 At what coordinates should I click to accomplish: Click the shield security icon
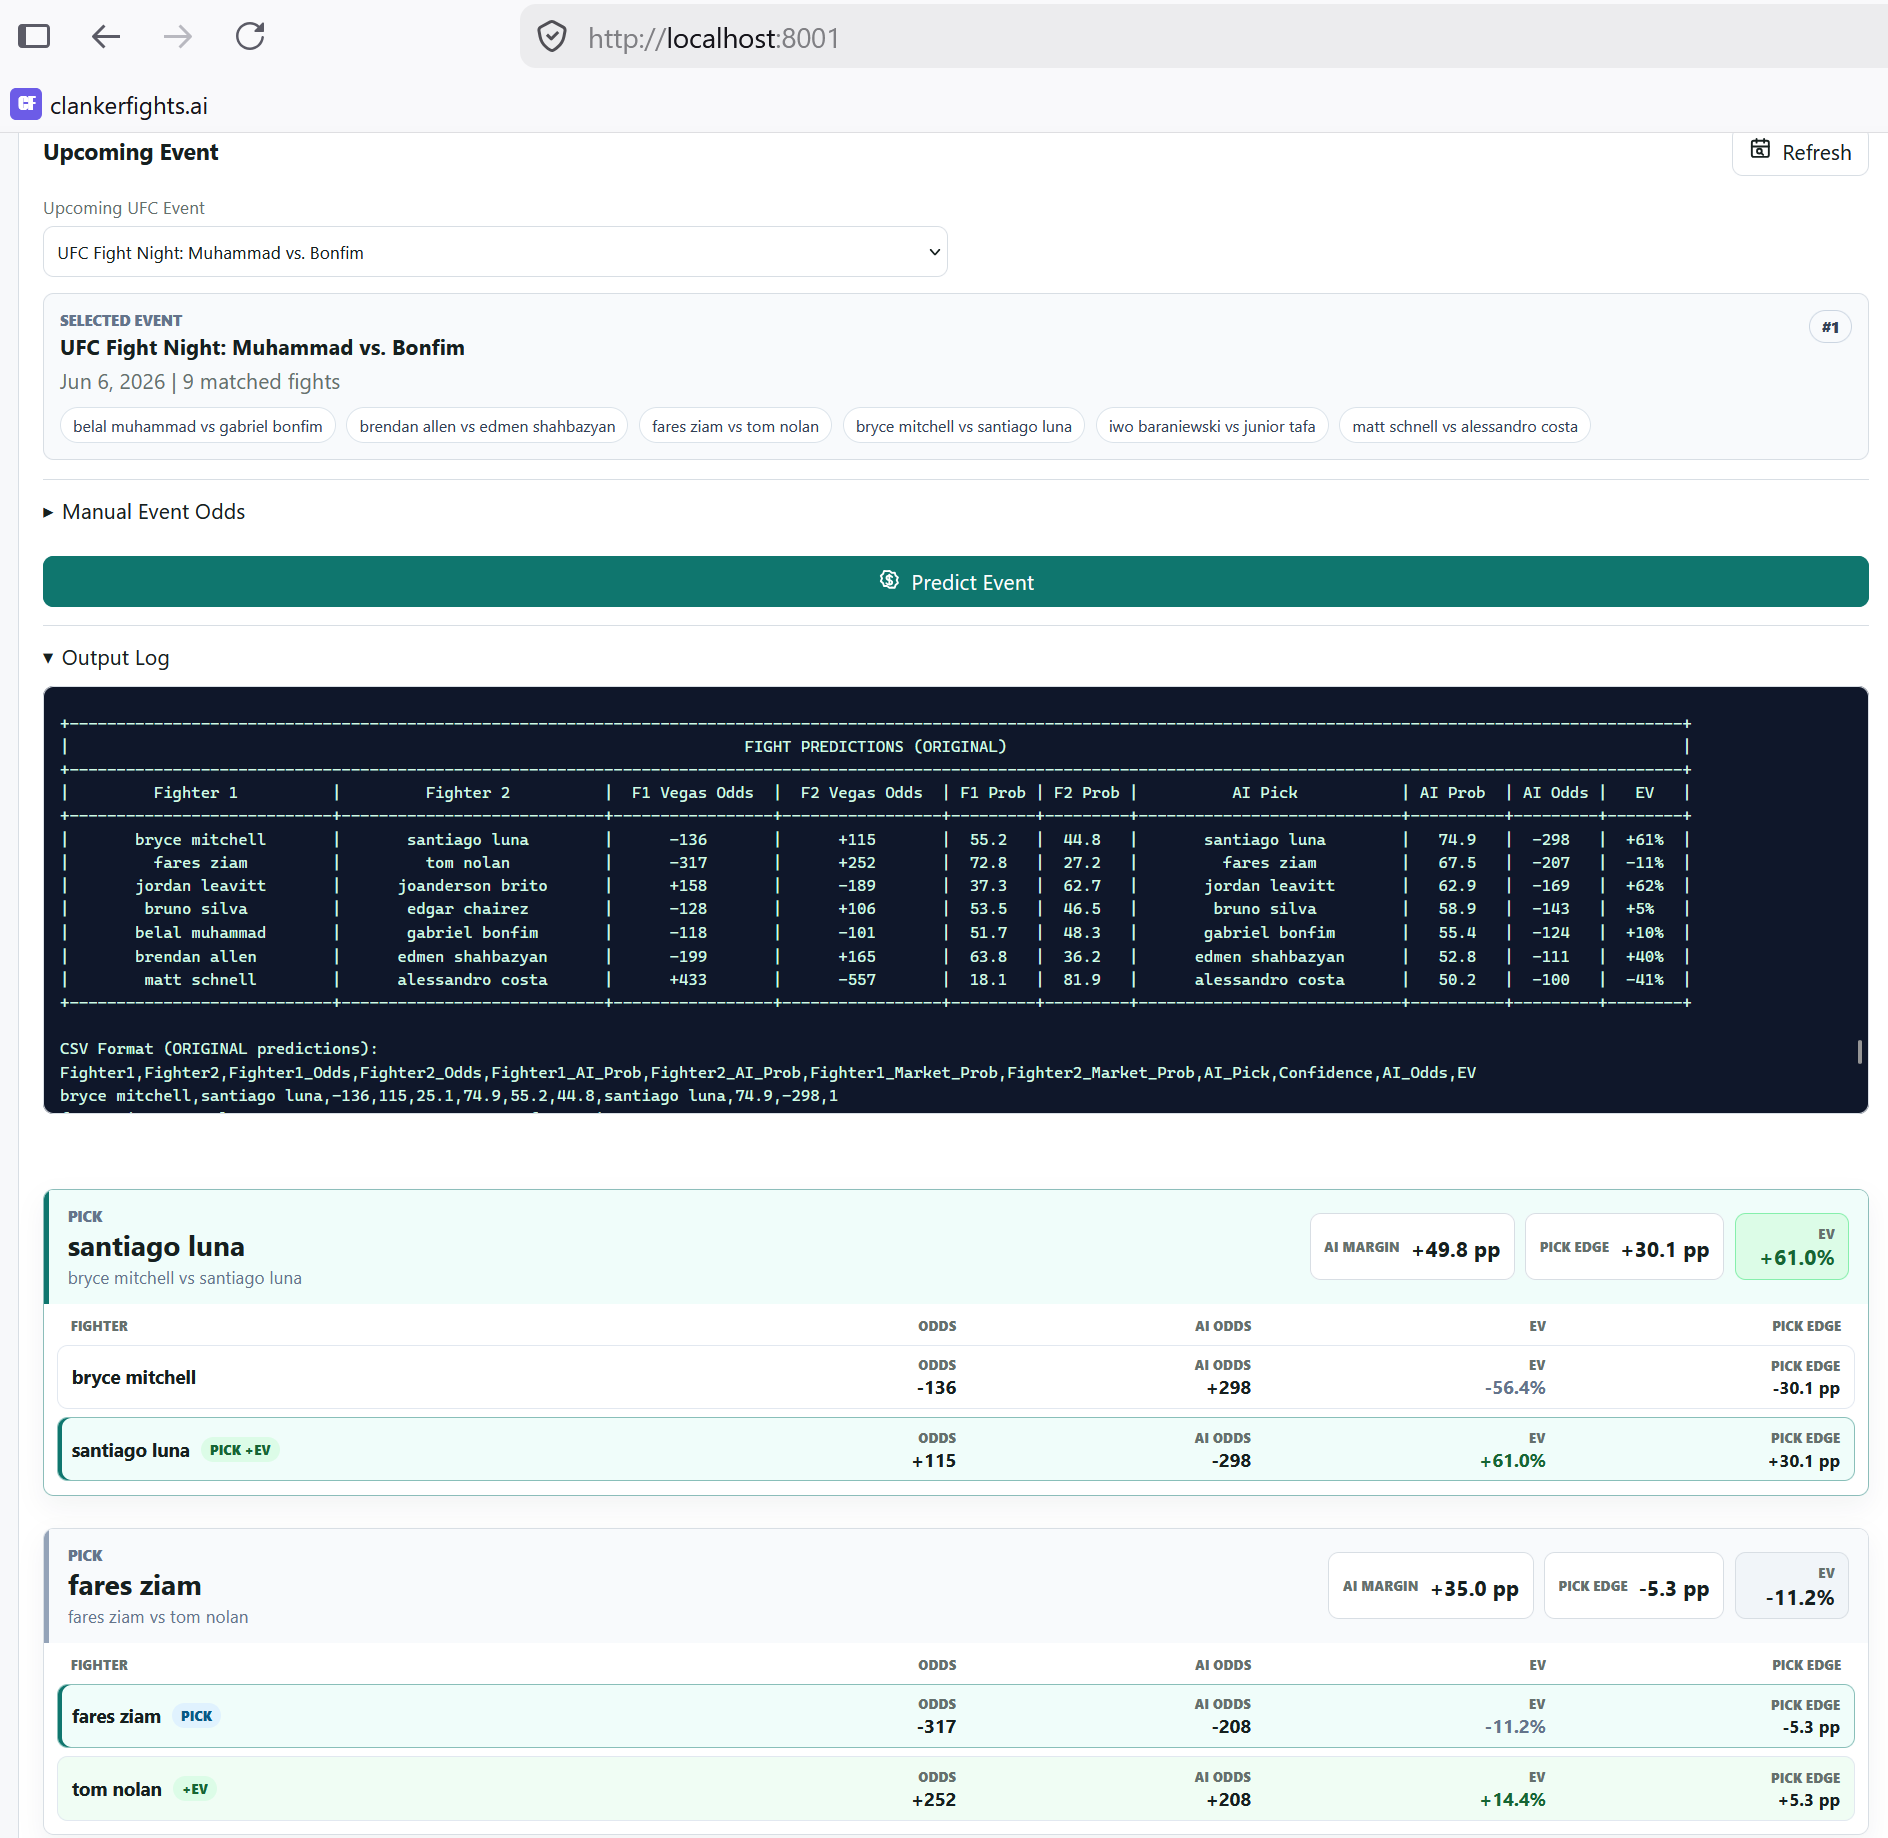552,37
